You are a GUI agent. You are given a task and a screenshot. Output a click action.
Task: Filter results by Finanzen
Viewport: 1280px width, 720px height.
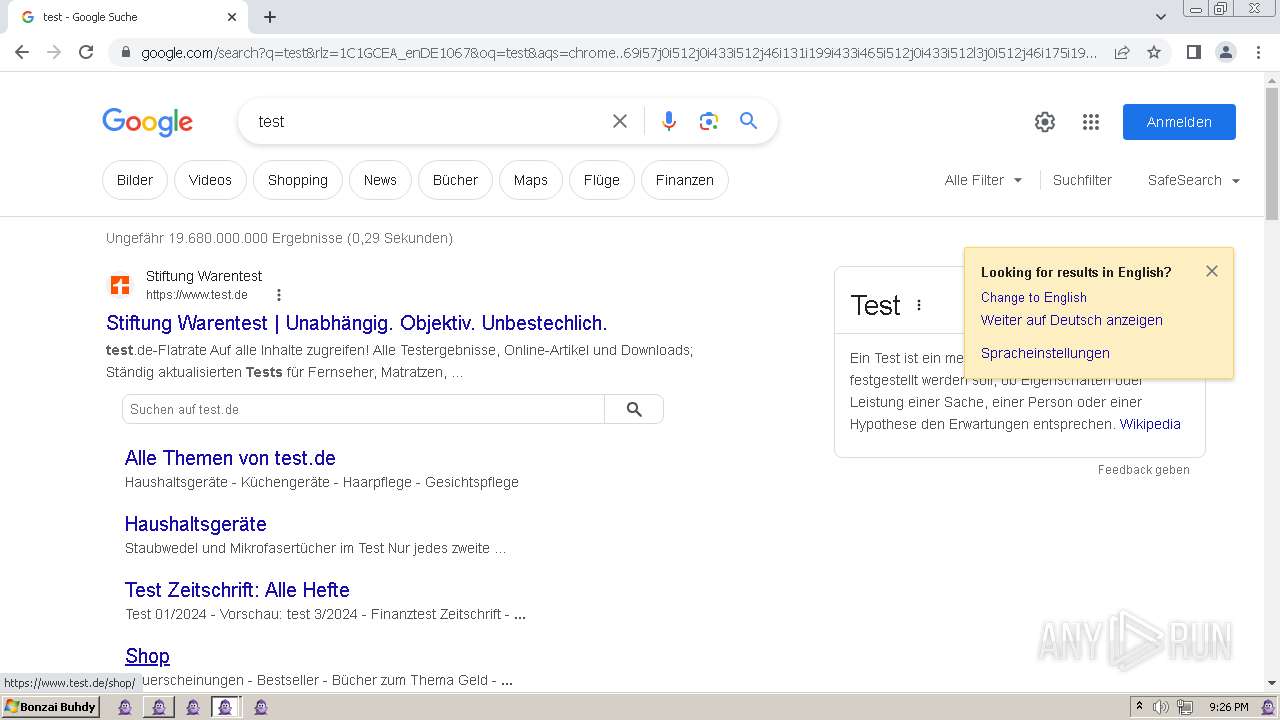685,180
